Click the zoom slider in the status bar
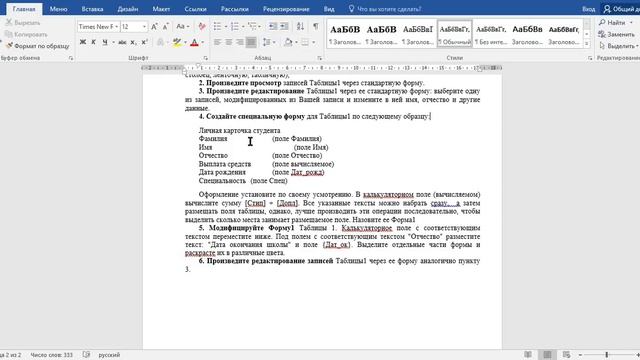 click(x=607, y=355)
